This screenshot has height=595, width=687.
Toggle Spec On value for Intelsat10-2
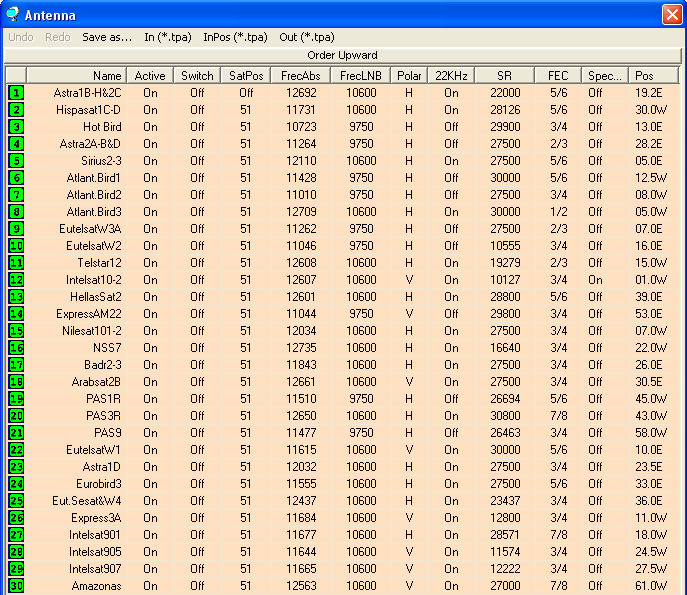595,280
